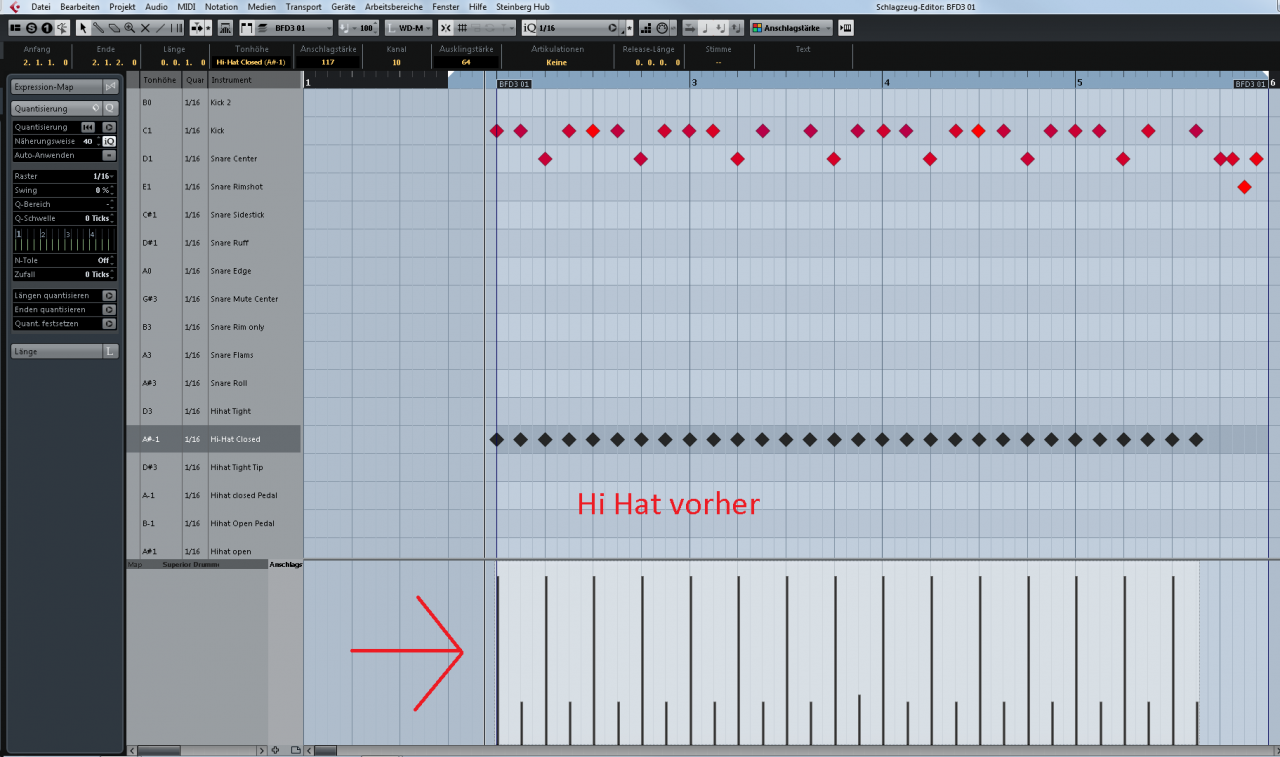Click the Kanal value 10 in info line
The image size is (1280, 757).
(396, 62)
